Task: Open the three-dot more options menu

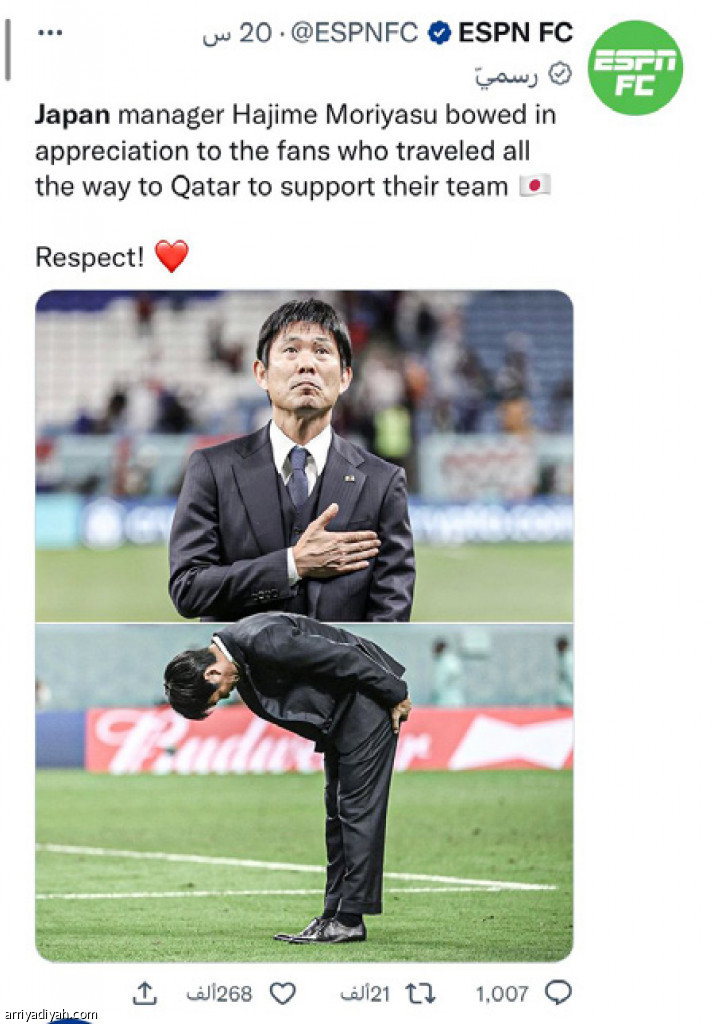Action: click(50, 32)
